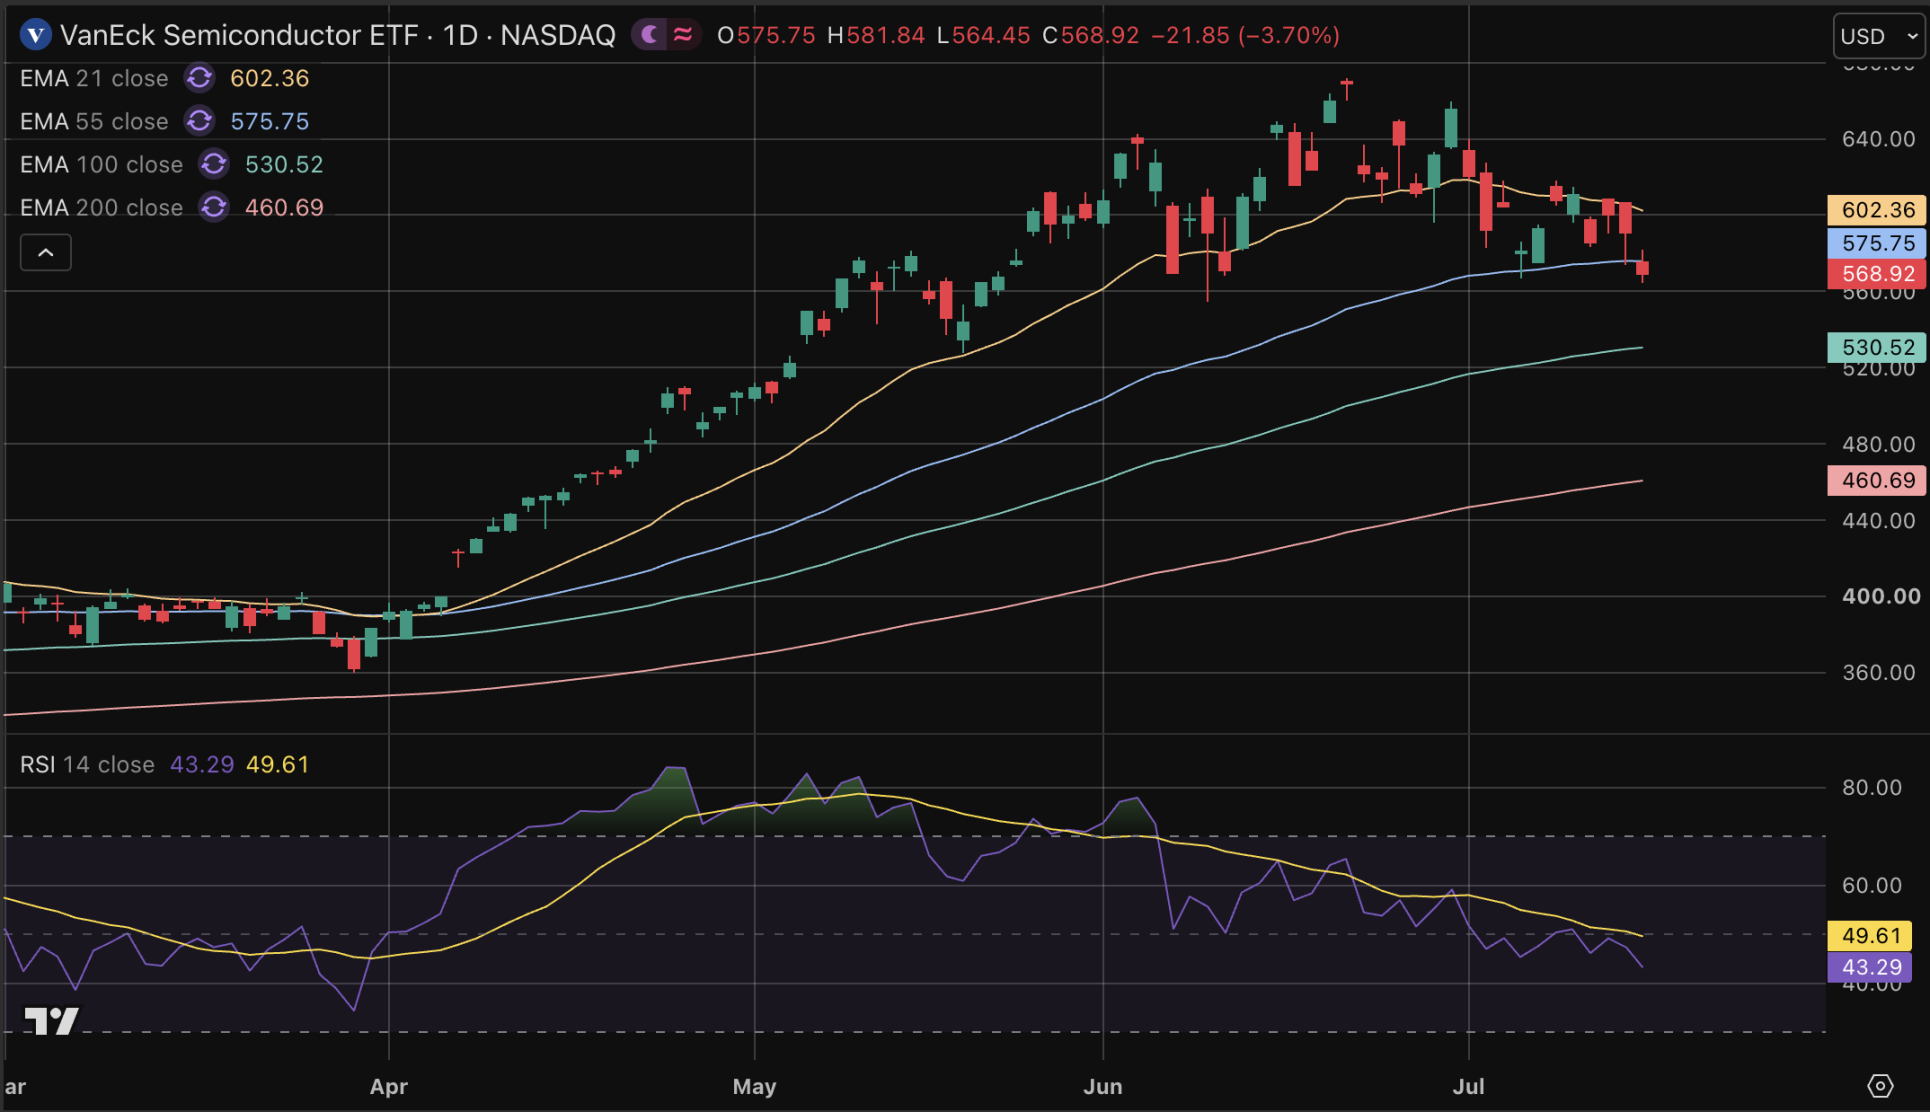This screenshot has width=1930, height=1112.
Task: Click the low price L564.45 in header
Action: pos(984,35)
